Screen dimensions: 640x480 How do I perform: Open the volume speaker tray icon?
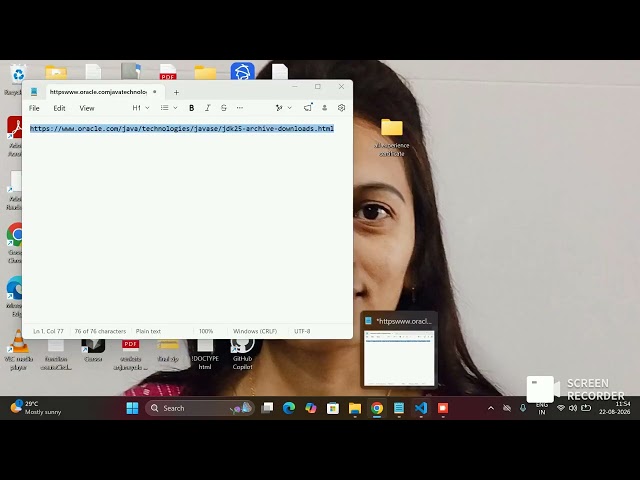click(573, 408)
